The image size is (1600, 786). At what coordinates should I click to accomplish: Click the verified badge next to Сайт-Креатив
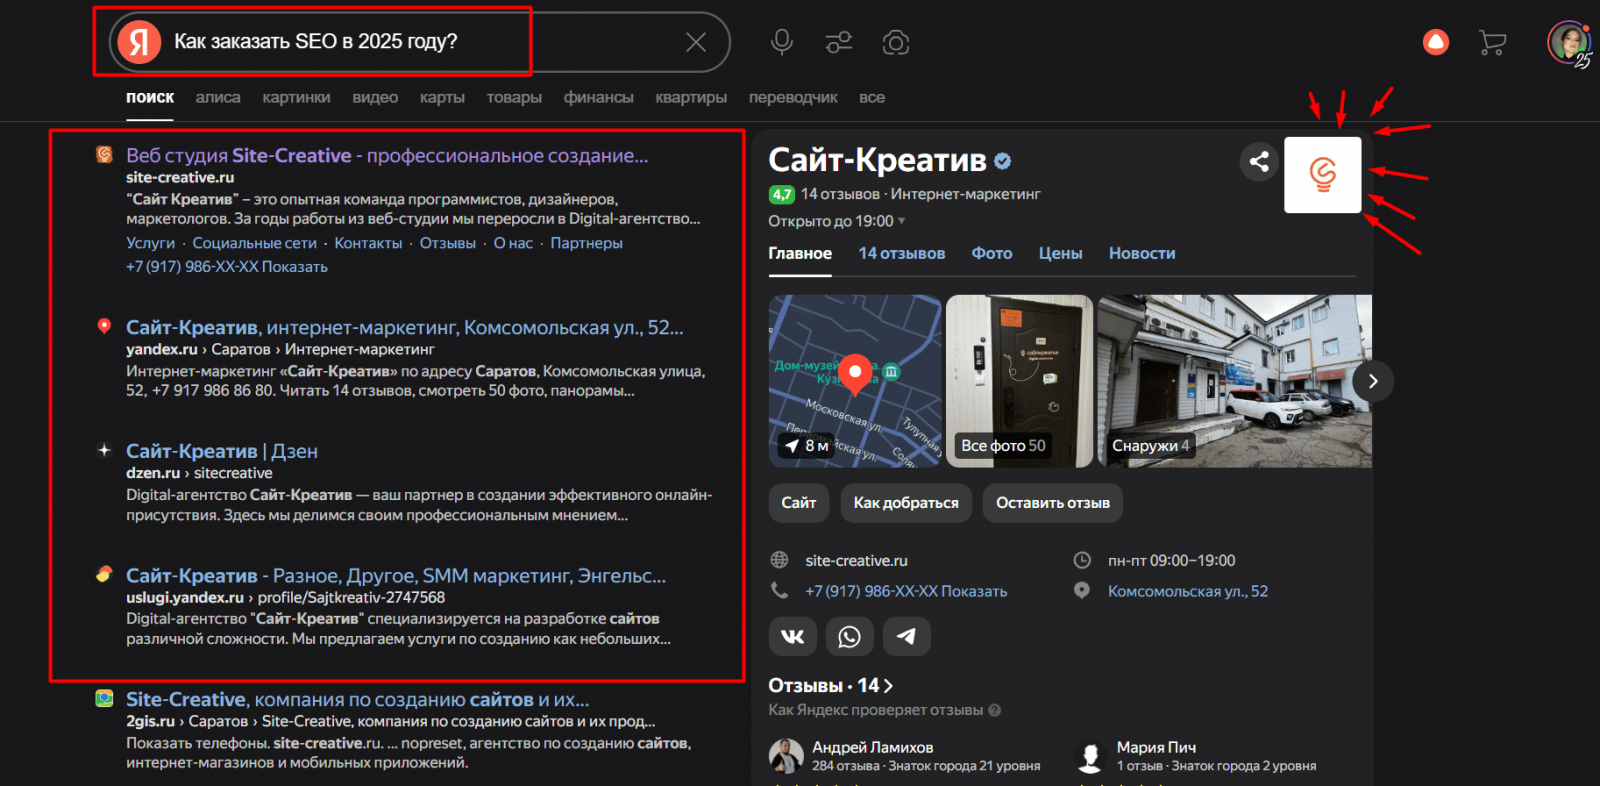tap(1003, 161)
